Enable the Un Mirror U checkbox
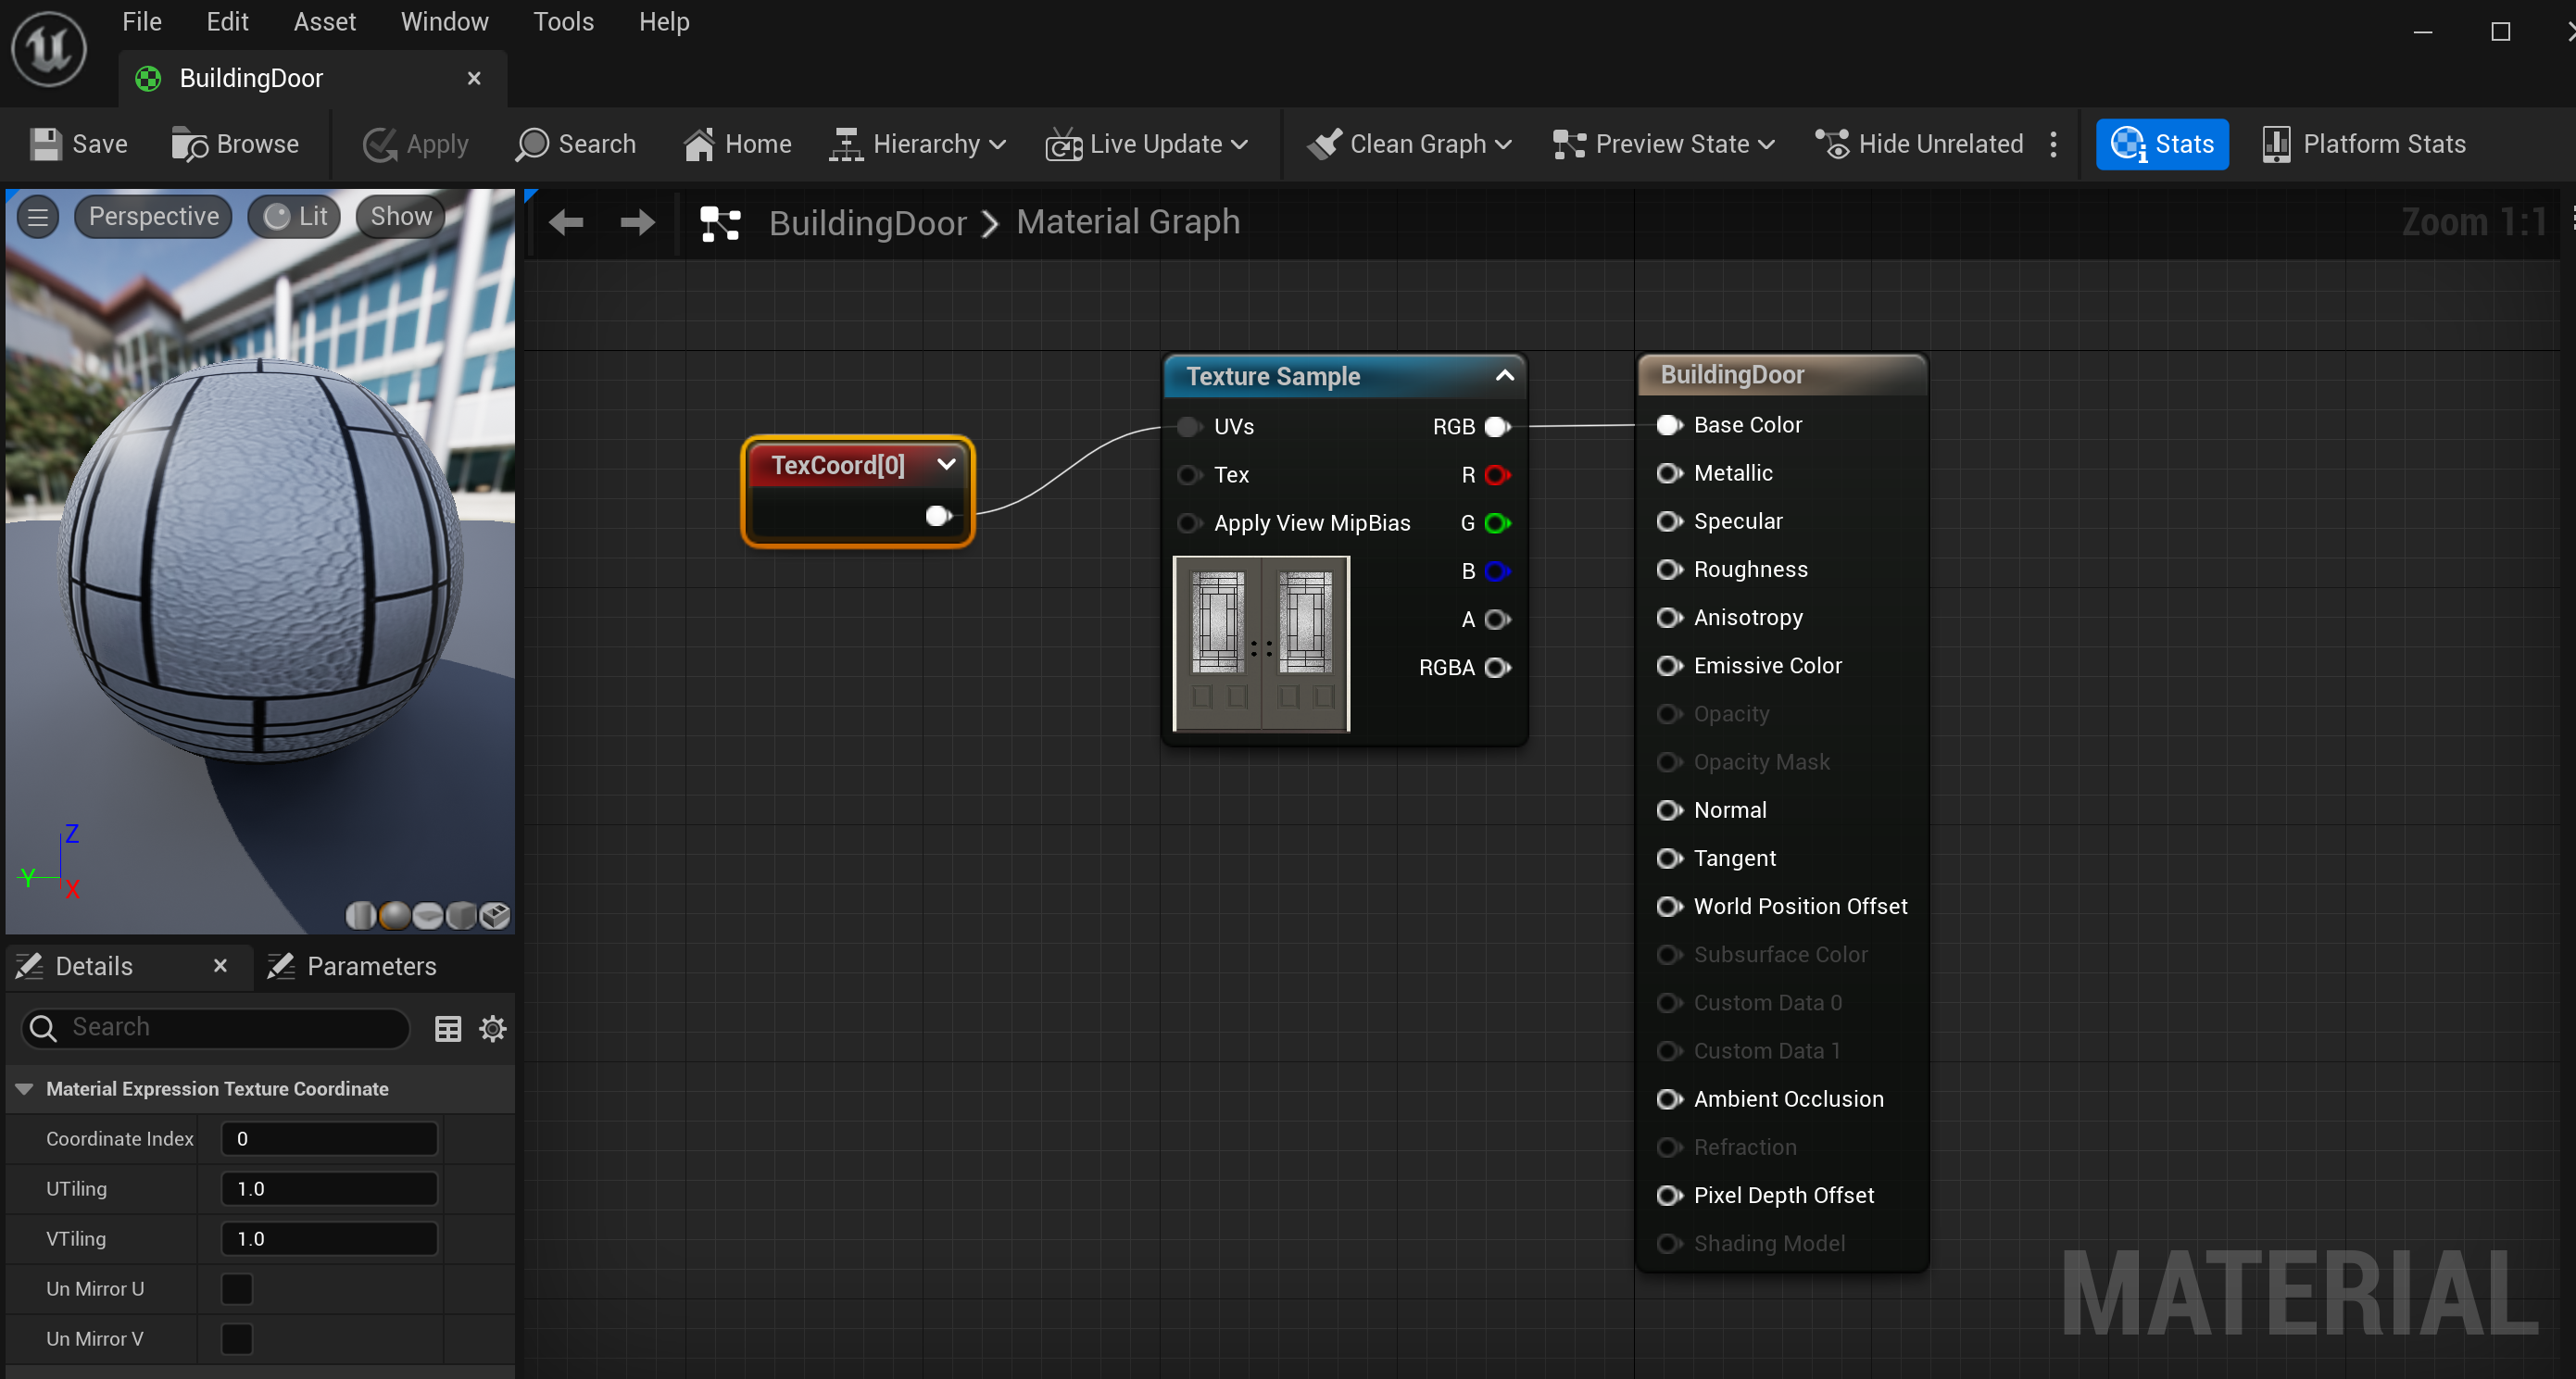The width and height of the screenshot is (2576, 1379). click(237, 1288)
